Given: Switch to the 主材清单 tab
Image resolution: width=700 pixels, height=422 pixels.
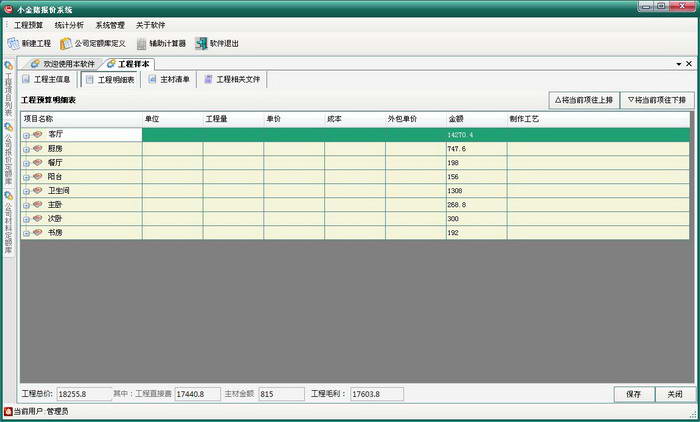Looking at the screenshot, I should 169,79.
